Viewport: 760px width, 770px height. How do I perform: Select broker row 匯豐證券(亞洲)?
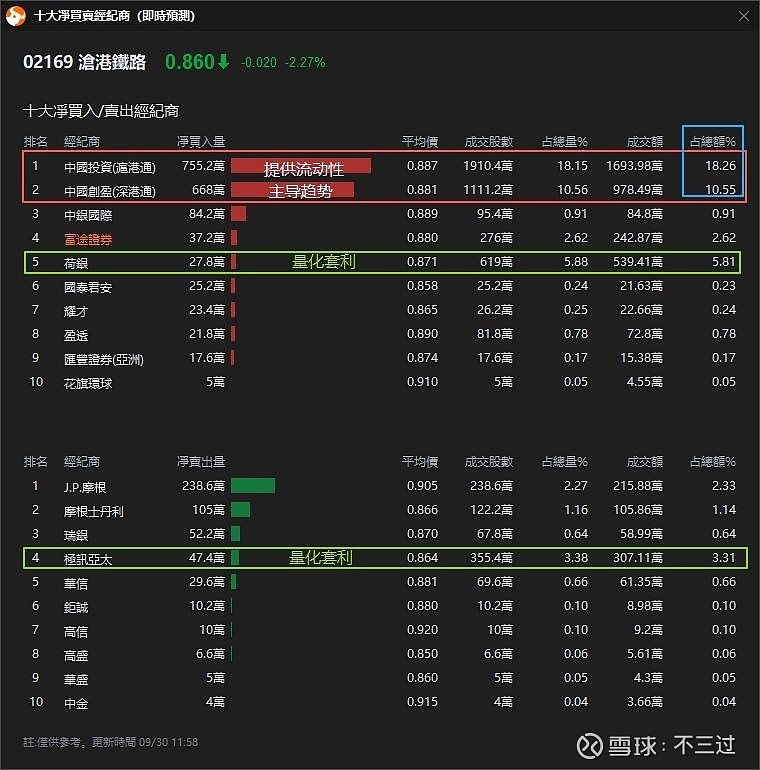point(380,358)
